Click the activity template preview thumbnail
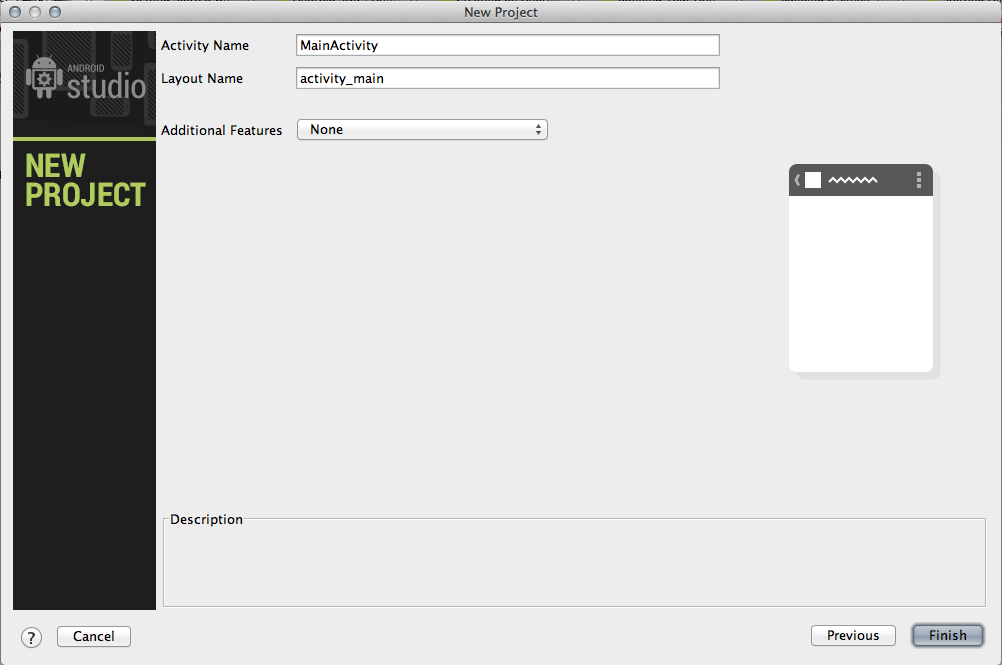Screen dimensions: 1002x665 pos(861,268)
